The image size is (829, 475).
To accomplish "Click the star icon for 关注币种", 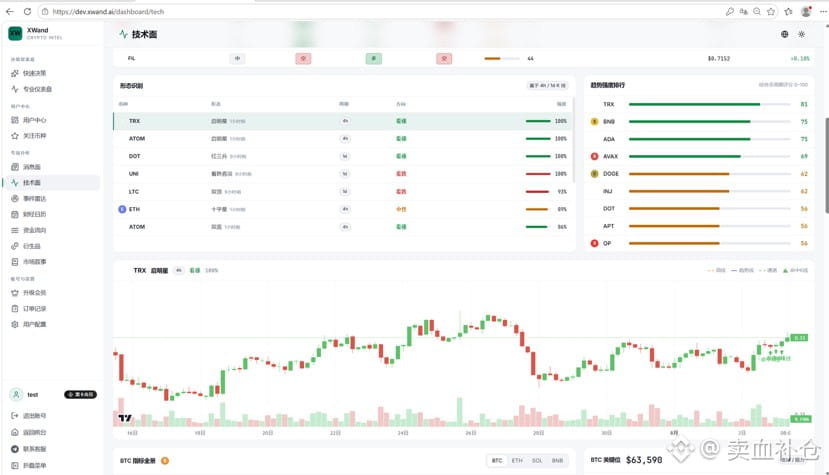I will pos(15,136).
